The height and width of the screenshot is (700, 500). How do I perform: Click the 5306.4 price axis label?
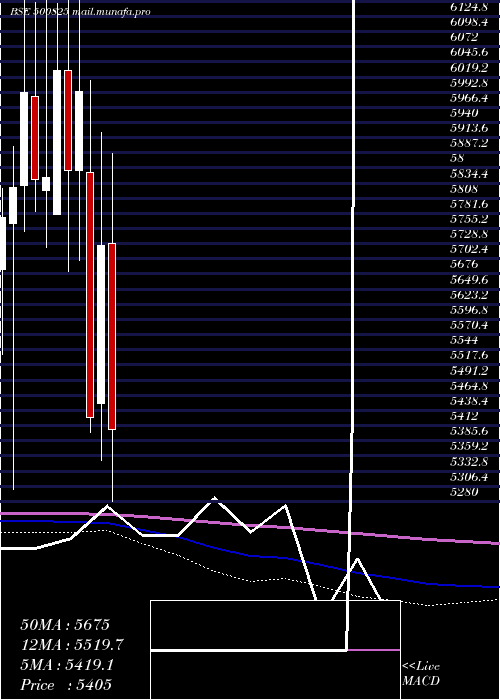click(x=469, y=477)
